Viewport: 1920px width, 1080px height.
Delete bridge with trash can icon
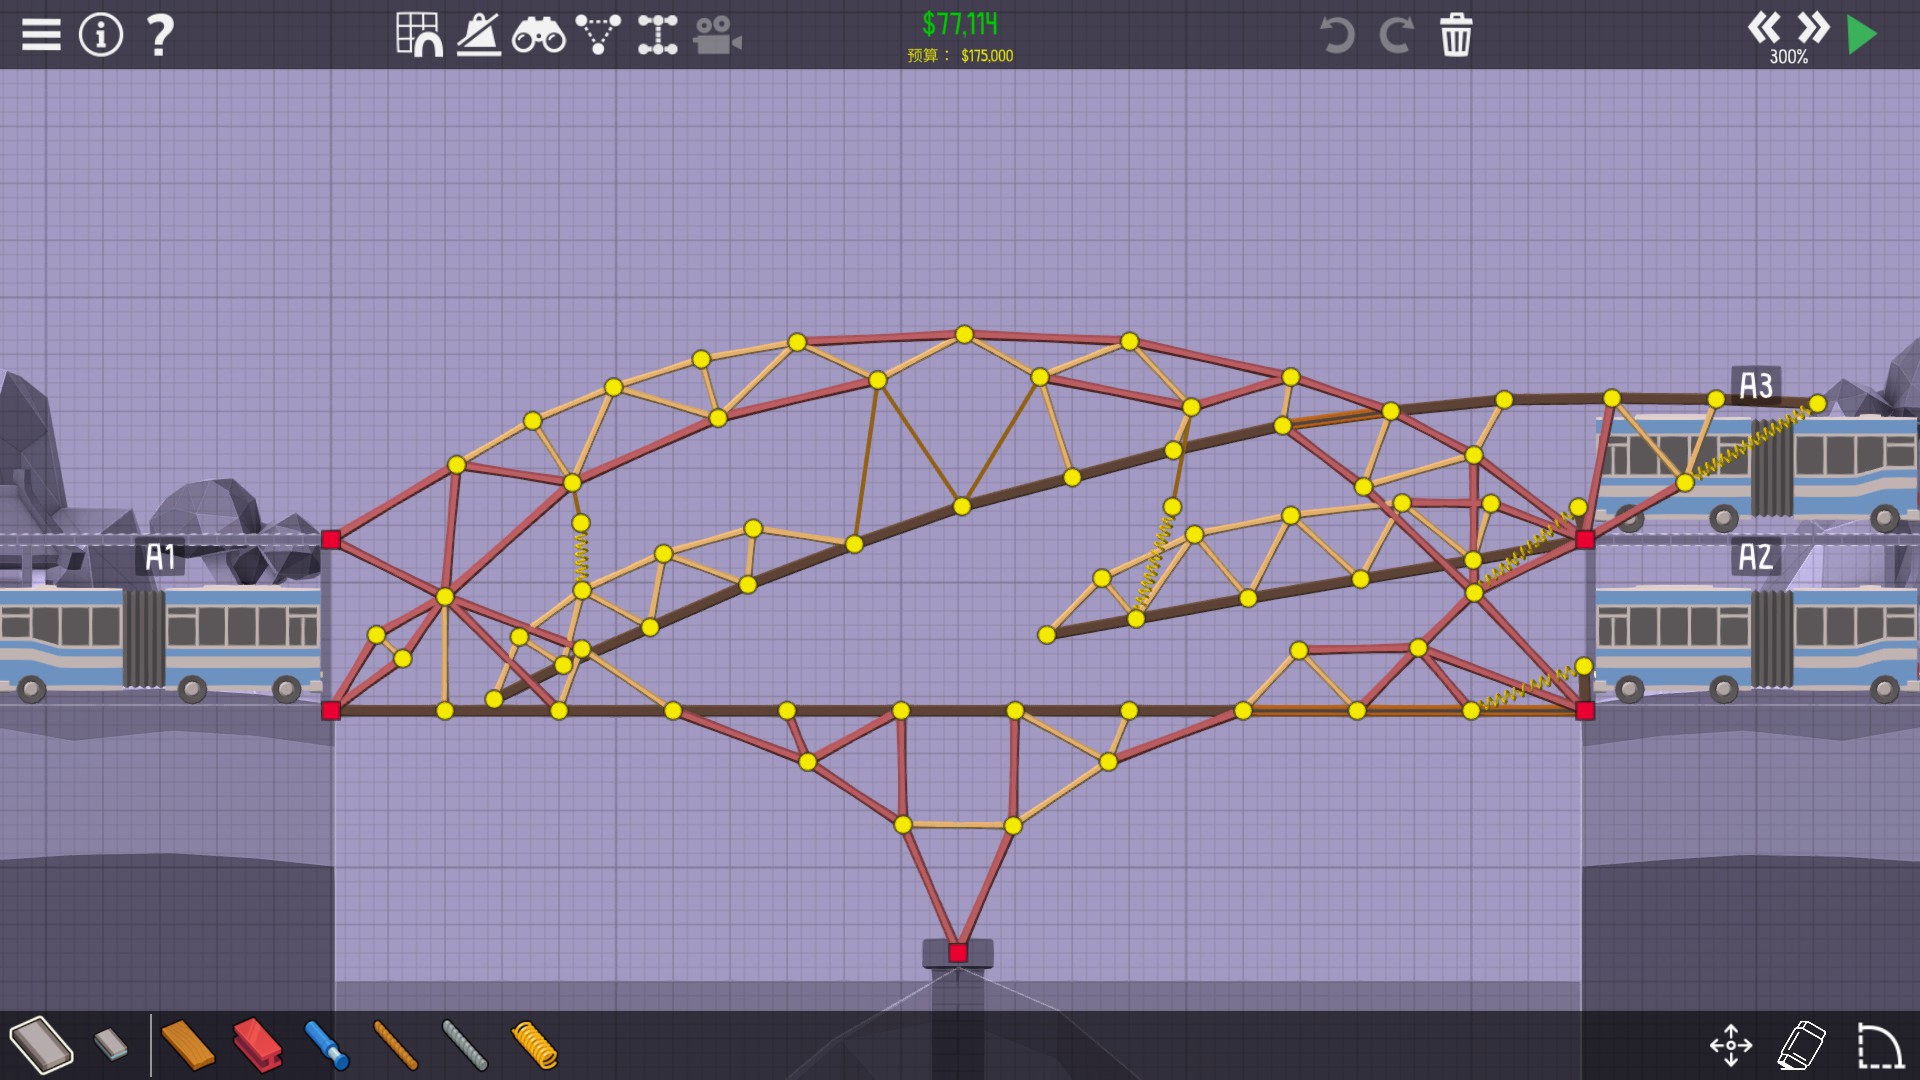1456,35
